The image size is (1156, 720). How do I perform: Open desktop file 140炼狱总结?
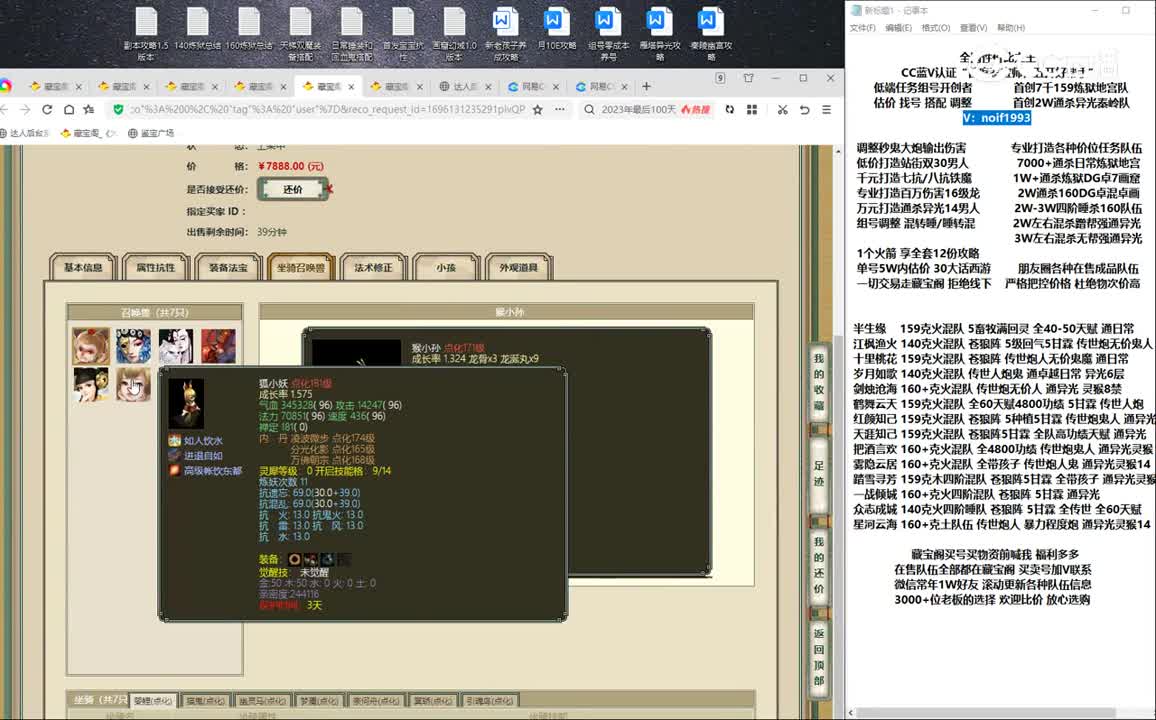click(198, 29)
